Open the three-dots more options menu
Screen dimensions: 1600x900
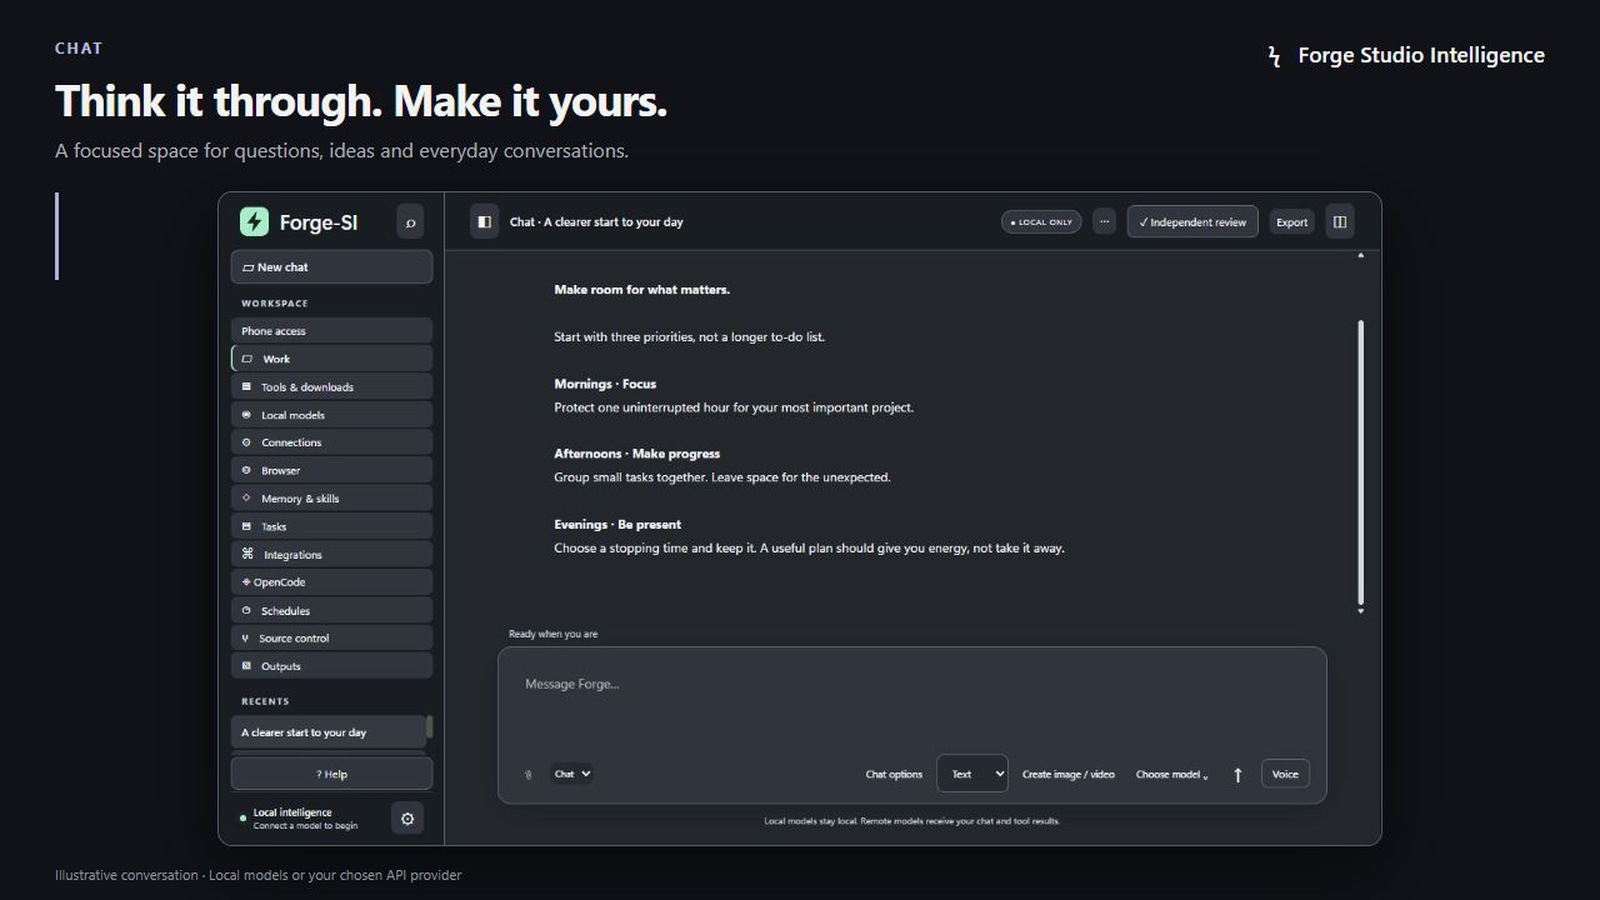(x=1104, y=222)
